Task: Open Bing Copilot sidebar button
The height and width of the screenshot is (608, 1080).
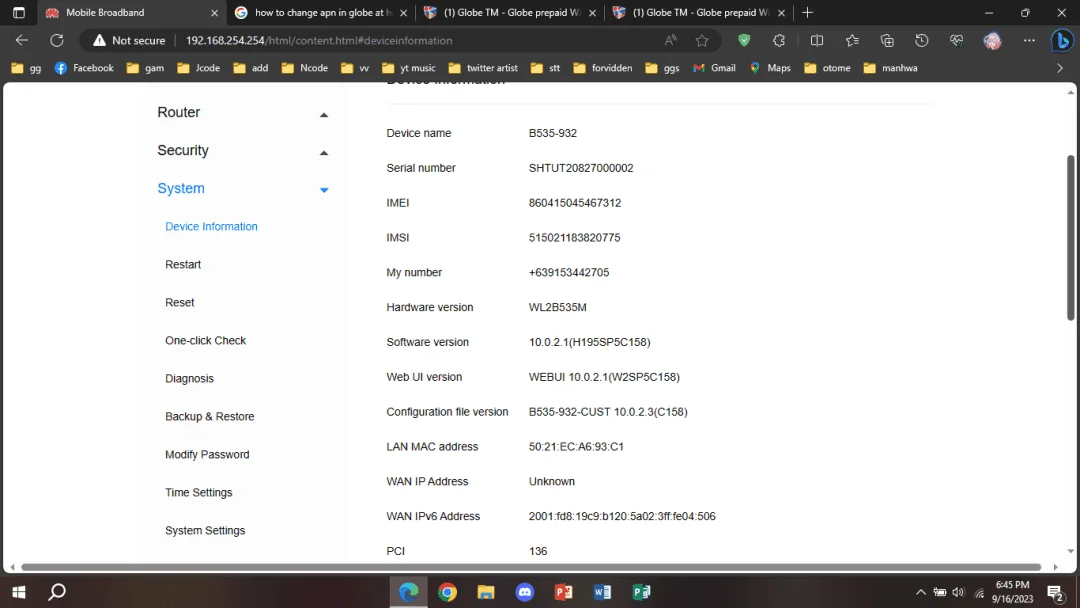Action: tap(1063, 41)
